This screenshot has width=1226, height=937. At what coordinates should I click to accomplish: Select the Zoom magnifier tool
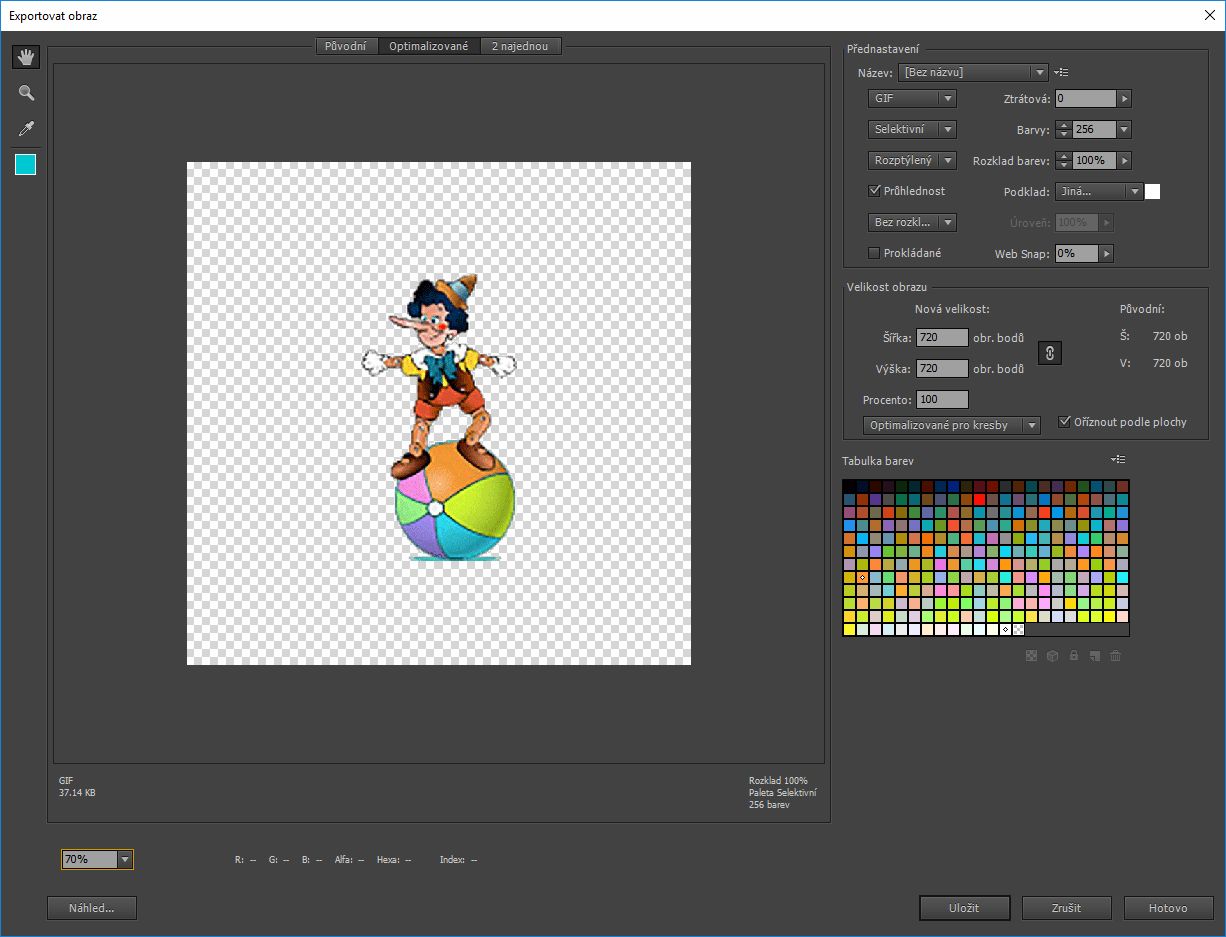tap(26, 93)
